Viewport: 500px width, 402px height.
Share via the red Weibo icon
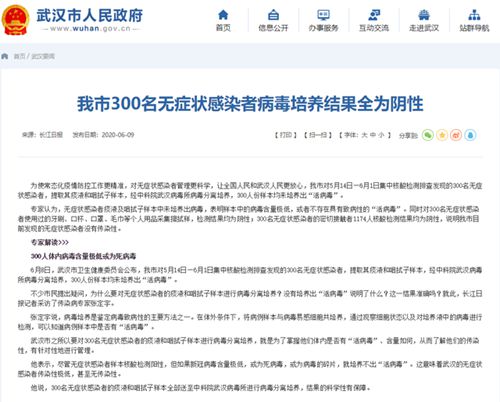point(456,135)
